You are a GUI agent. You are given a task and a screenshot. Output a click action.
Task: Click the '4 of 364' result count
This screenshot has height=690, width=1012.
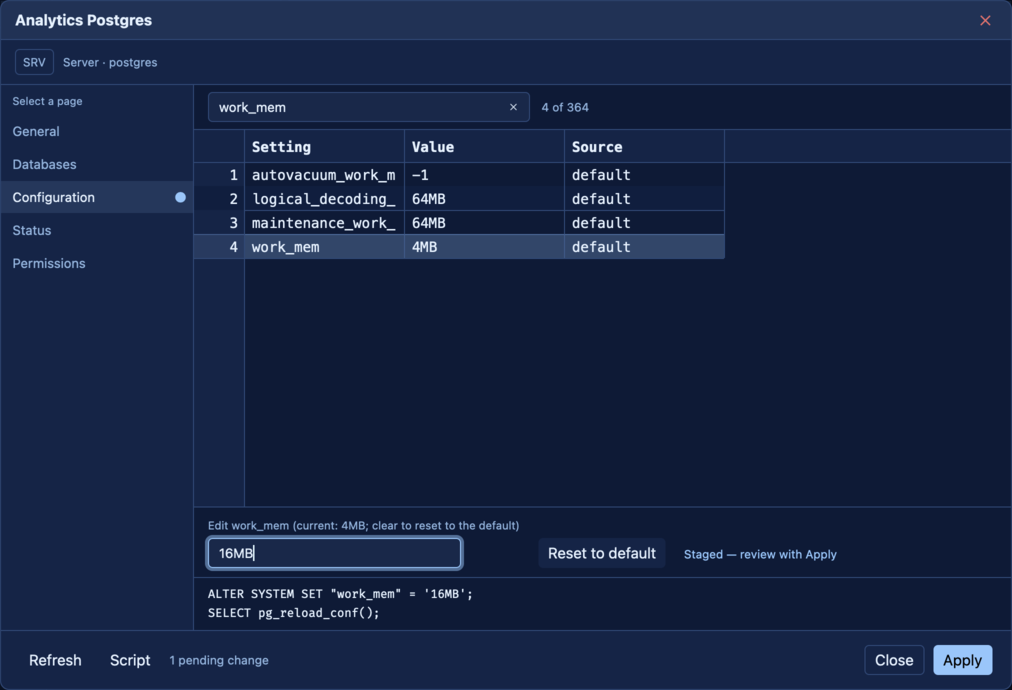(565, 107)
